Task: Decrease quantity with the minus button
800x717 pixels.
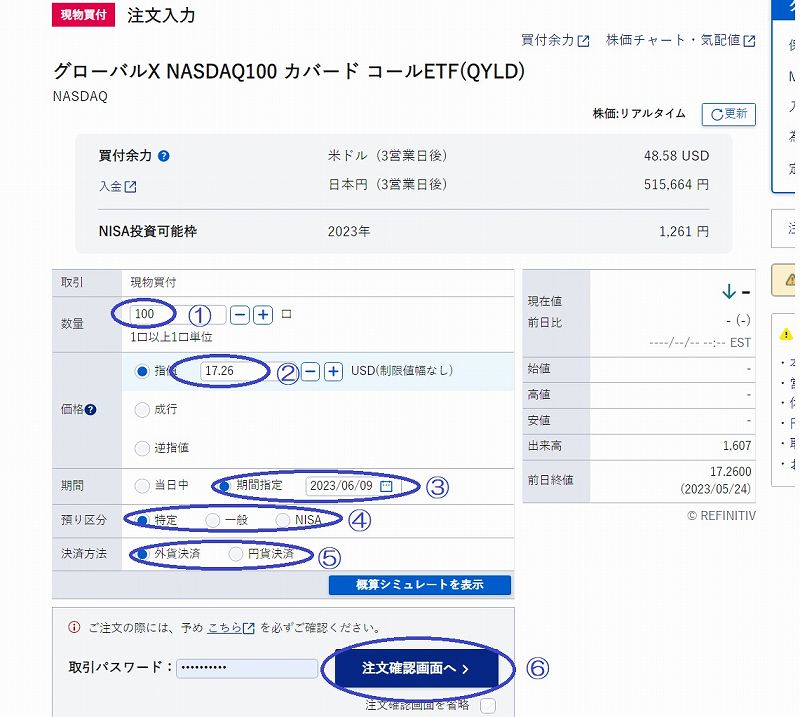Action: click(240, 315)
